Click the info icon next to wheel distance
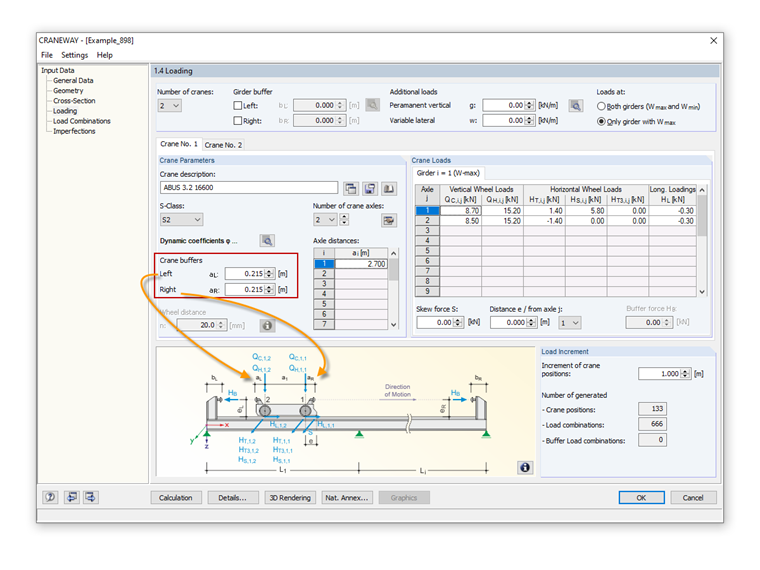760x570 pixels. tap(267, 325)
